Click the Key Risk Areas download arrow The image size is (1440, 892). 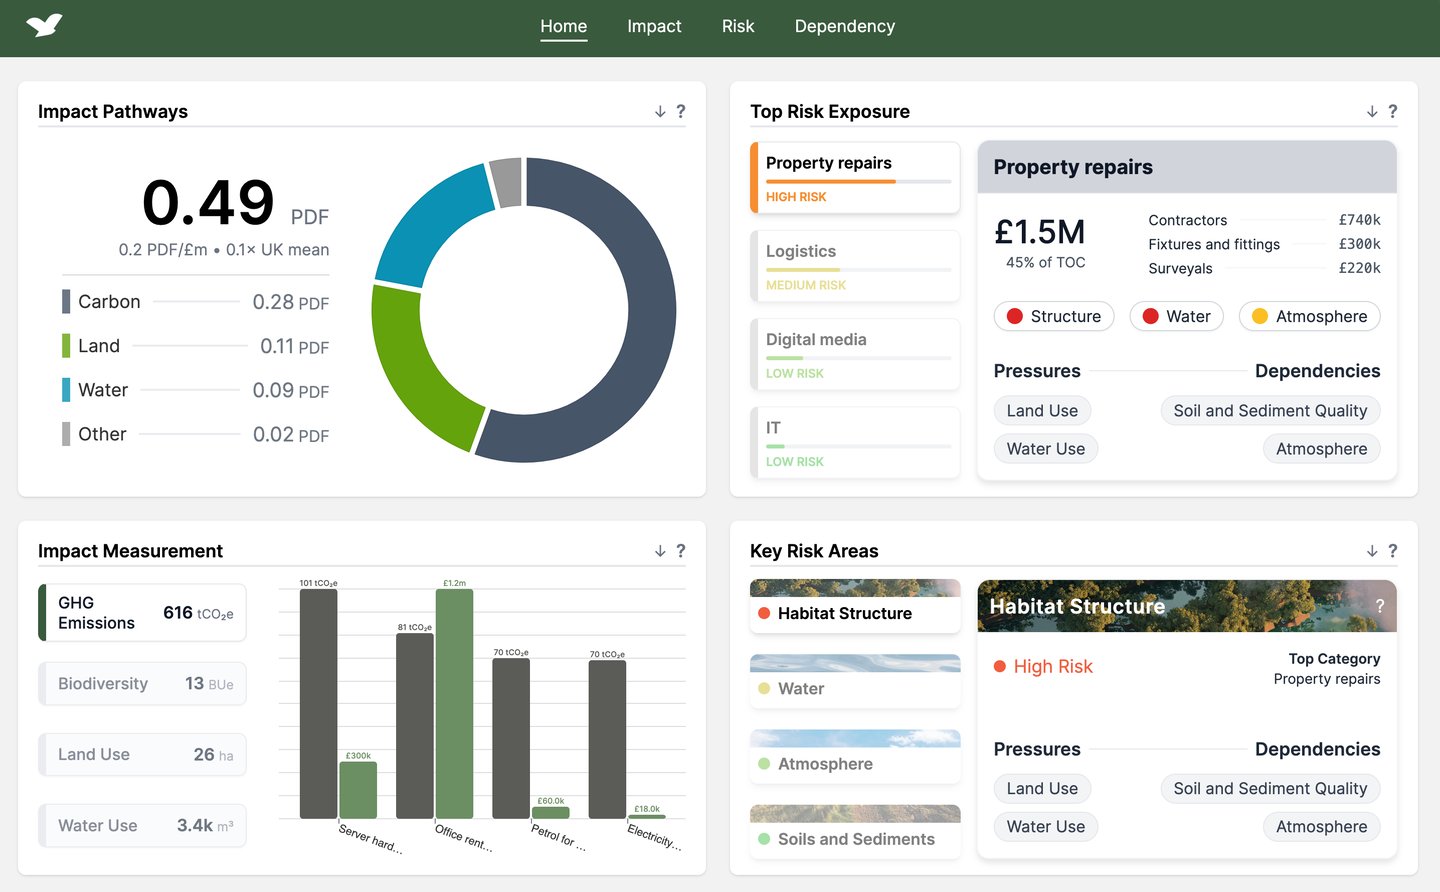pos(1372,551)
